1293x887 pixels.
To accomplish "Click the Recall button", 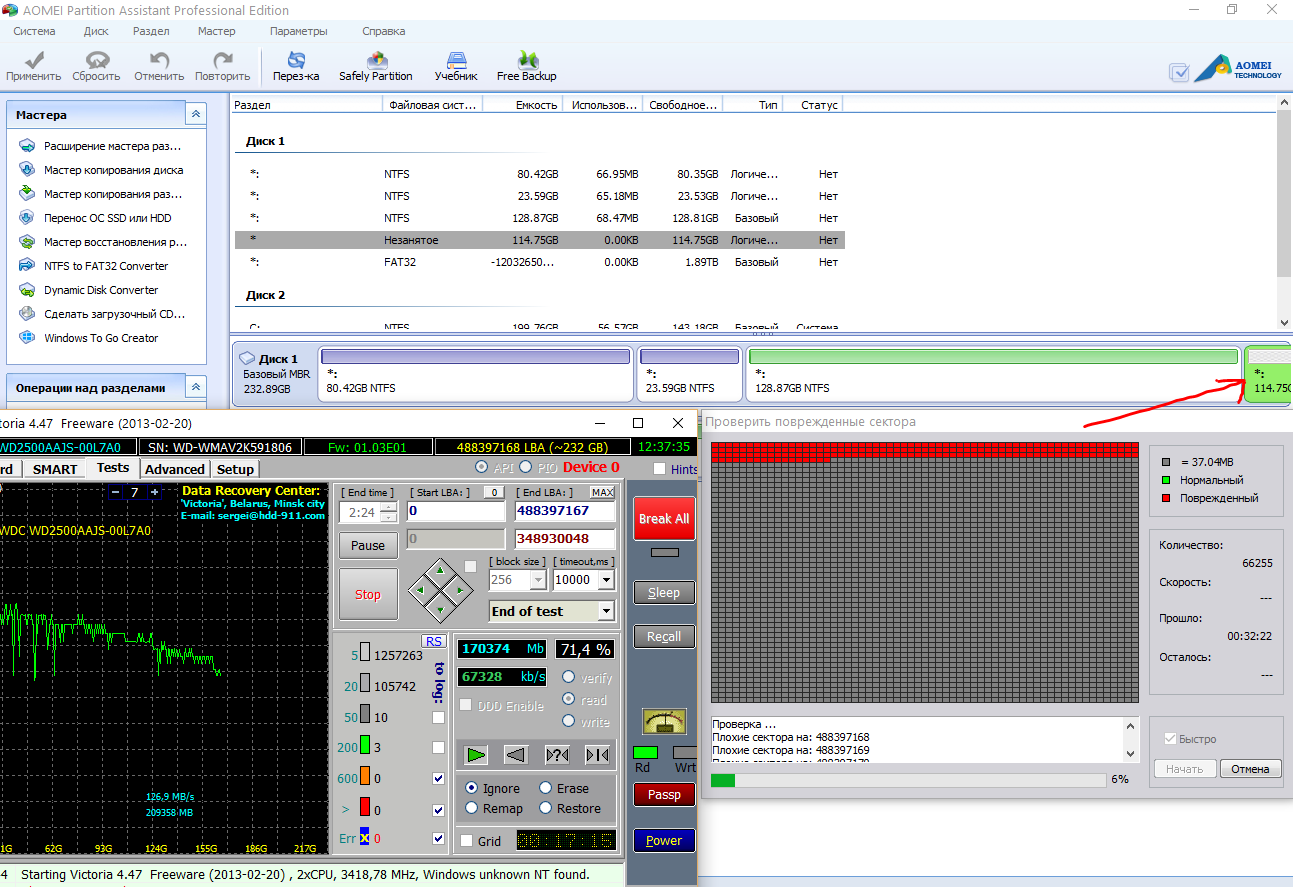I will 664,636.
